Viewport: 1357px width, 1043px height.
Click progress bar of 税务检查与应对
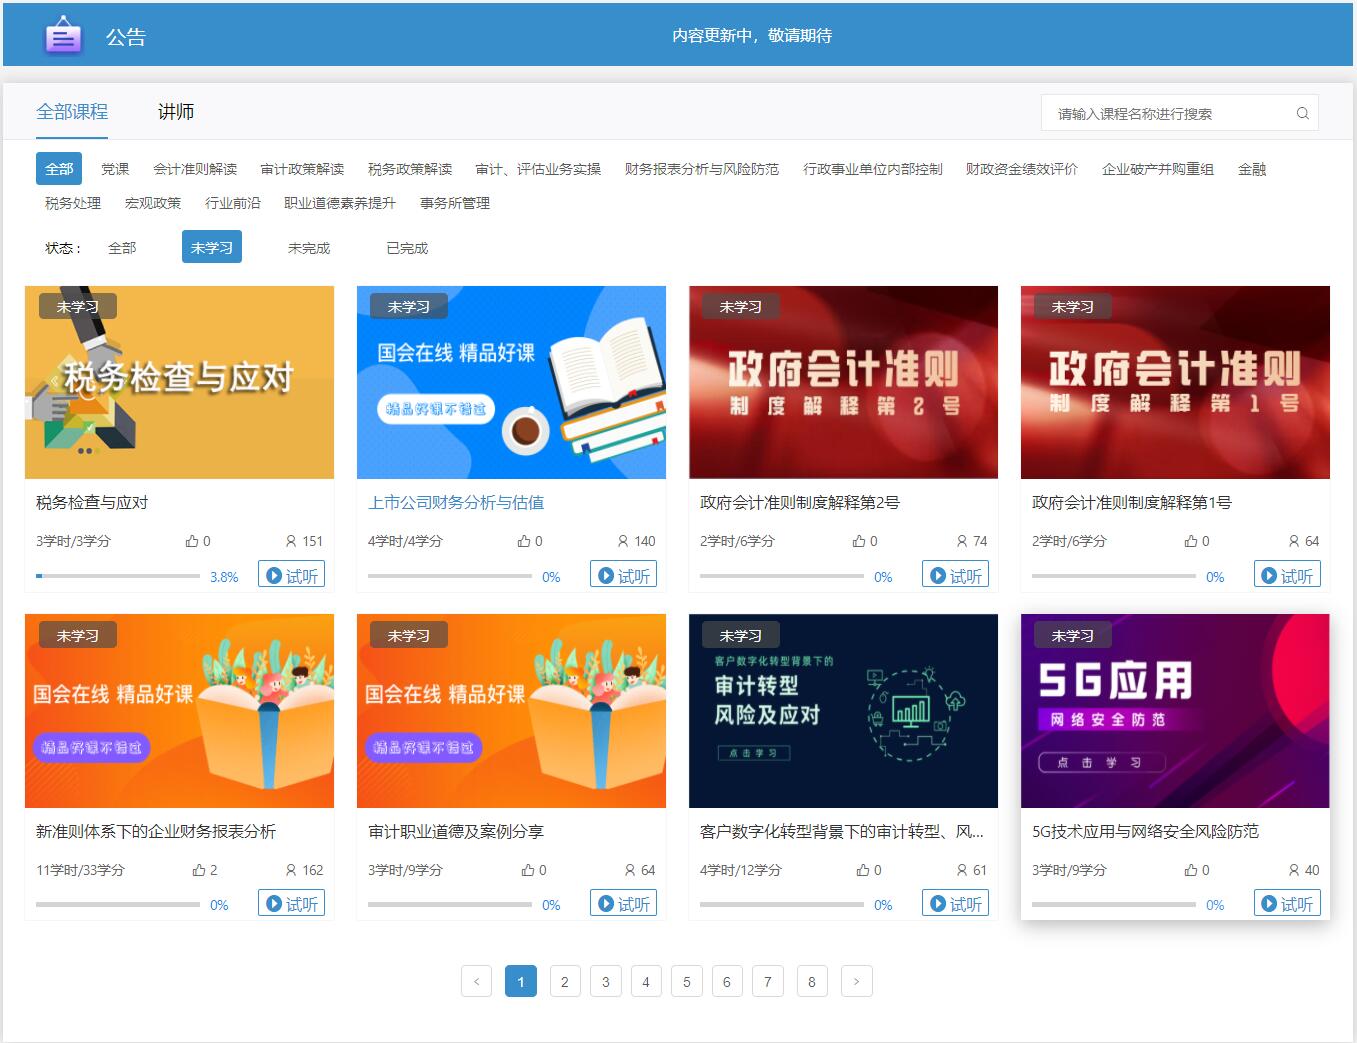pos(118,576)
